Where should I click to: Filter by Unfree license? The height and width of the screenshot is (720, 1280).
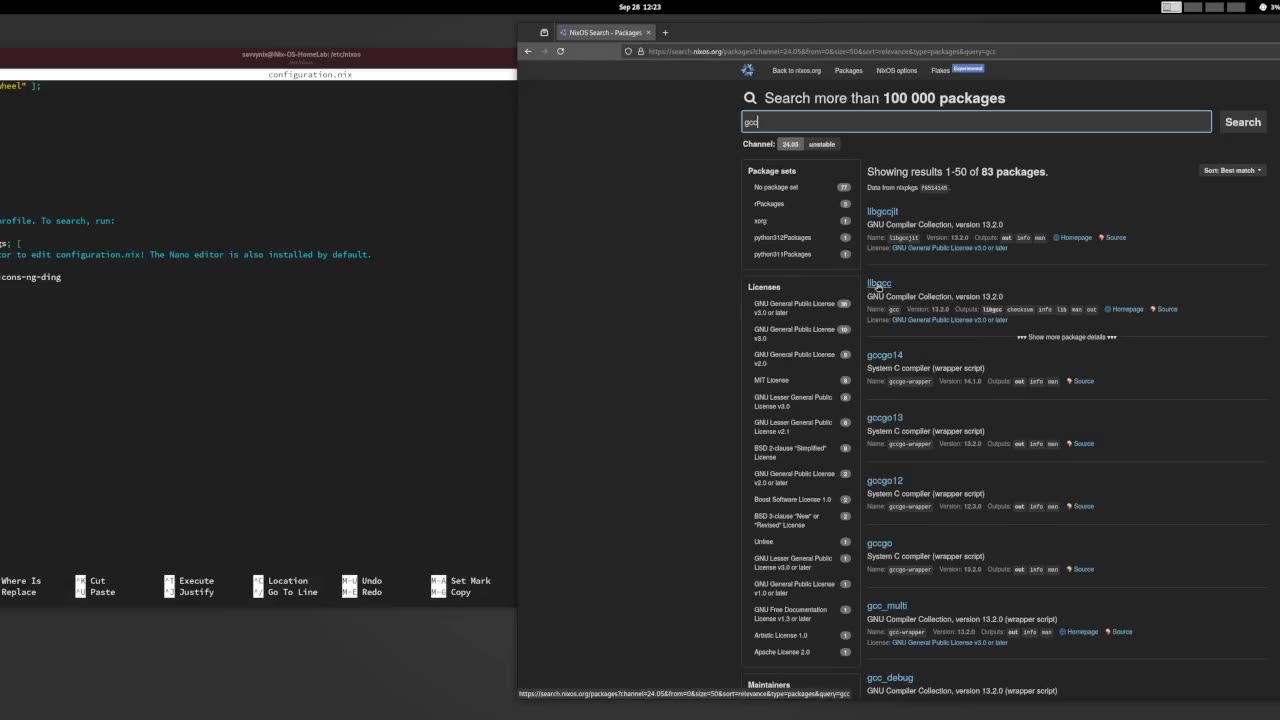tap(801, 542)
